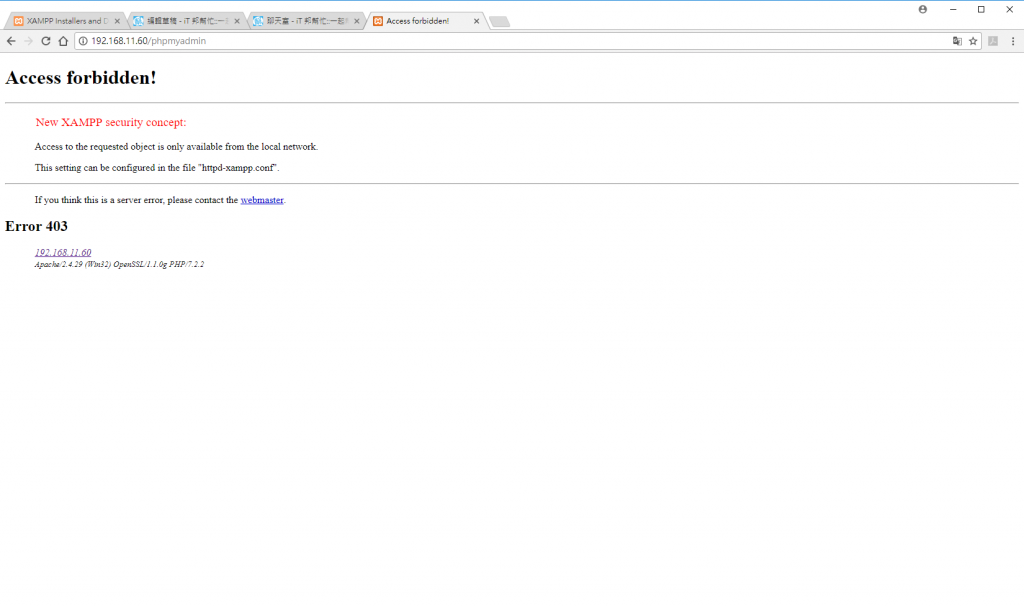Bookmark this page with the star icon

973,40
